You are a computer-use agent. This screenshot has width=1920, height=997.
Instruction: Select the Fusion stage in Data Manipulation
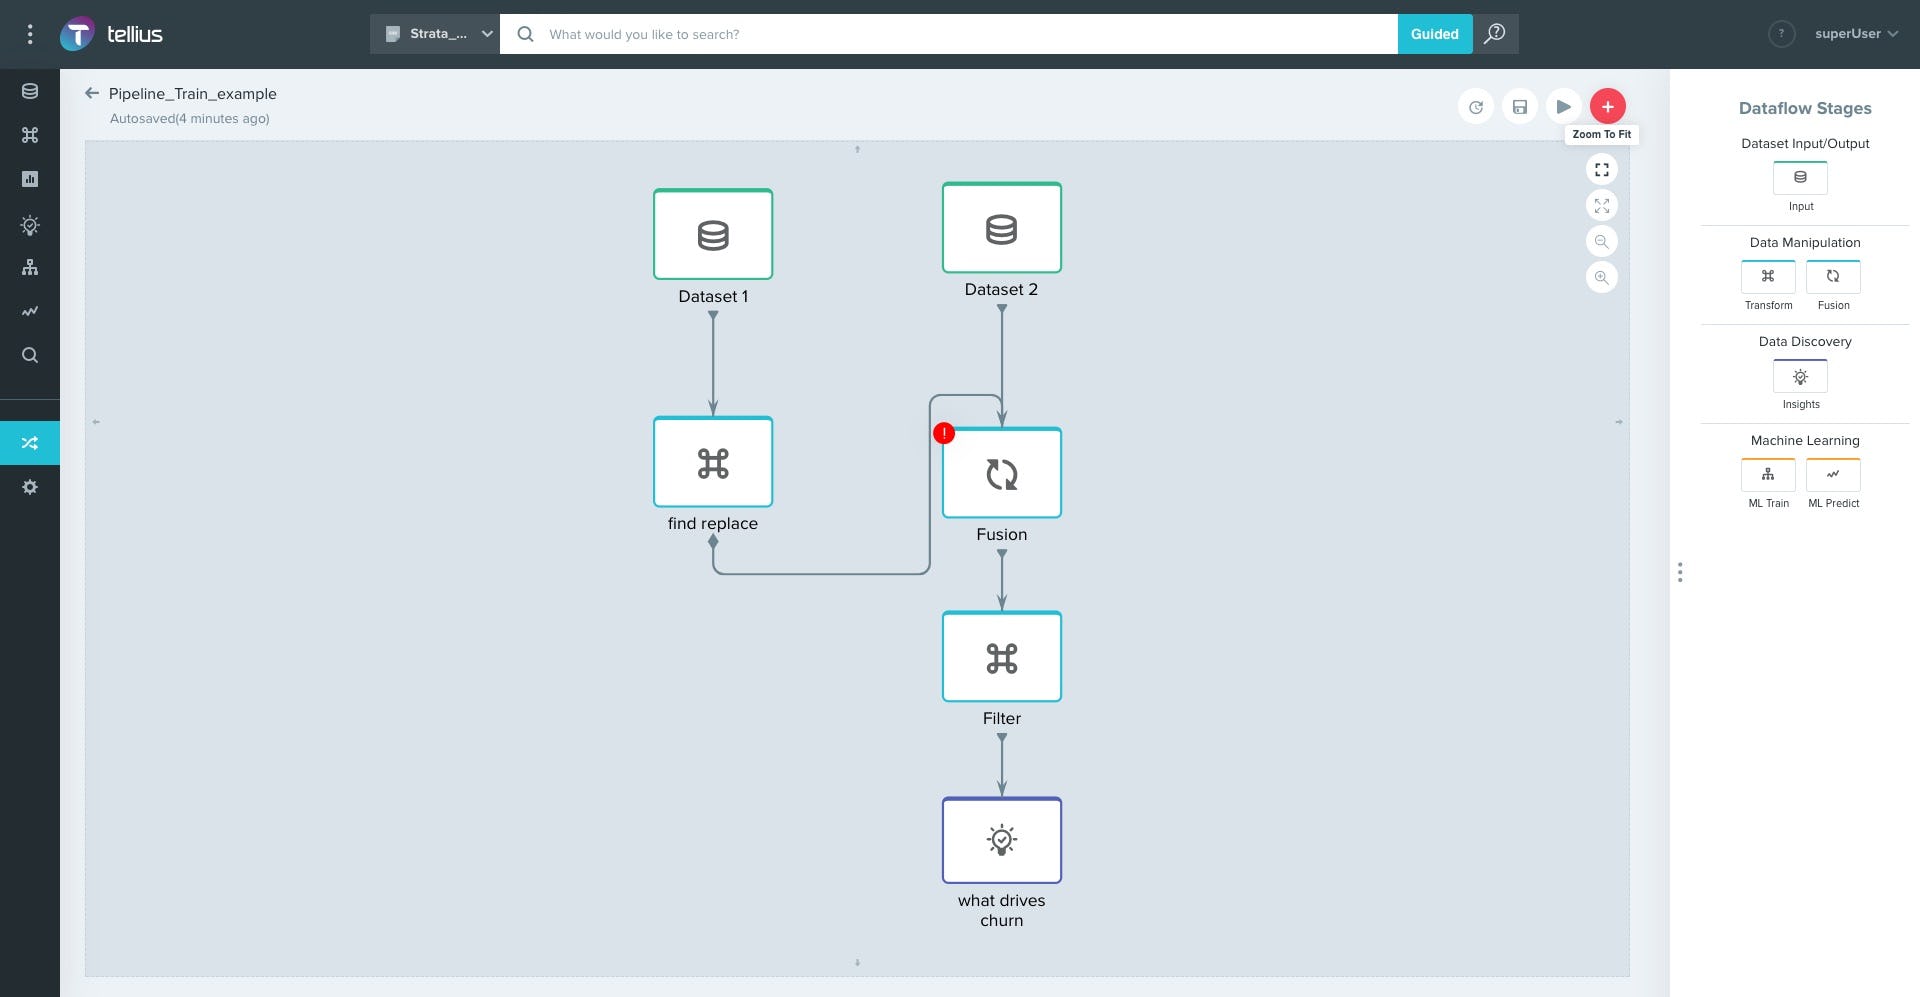pyautogui.click(x=1833, y=277)
